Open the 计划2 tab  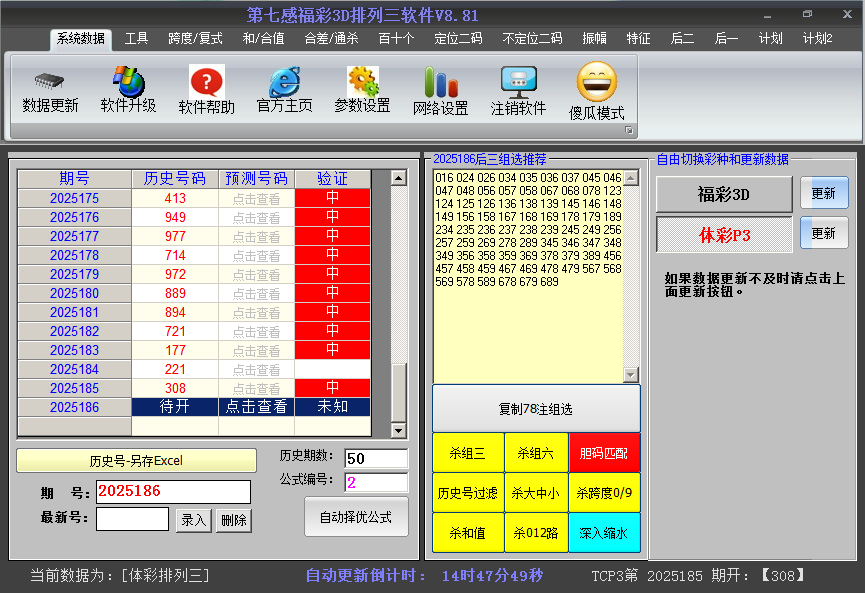click(x=817, y=39)
